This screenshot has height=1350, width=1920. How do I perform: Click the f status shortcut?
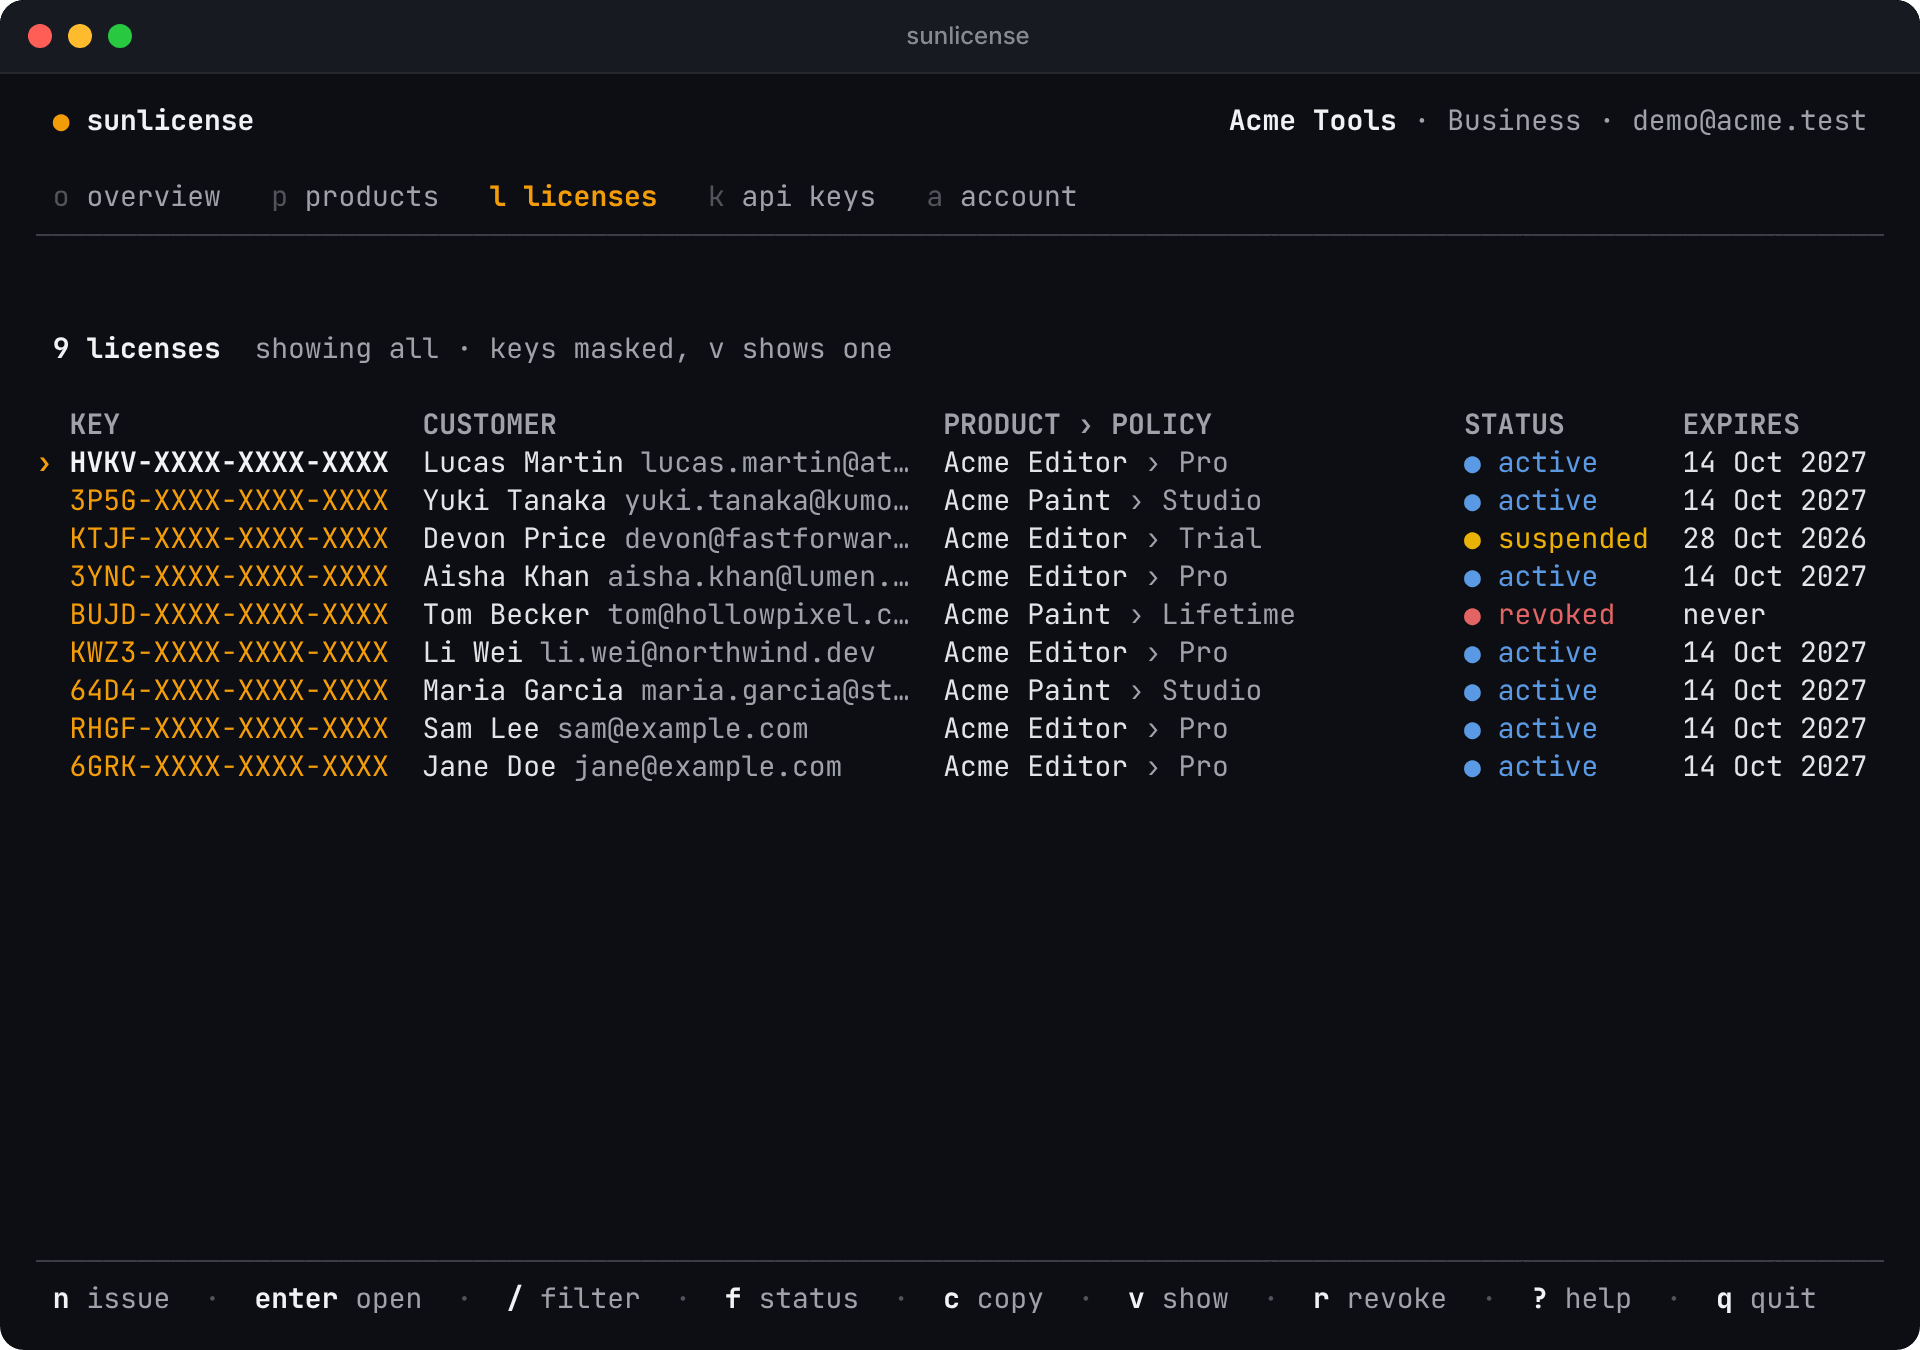tap(792, 1299)
